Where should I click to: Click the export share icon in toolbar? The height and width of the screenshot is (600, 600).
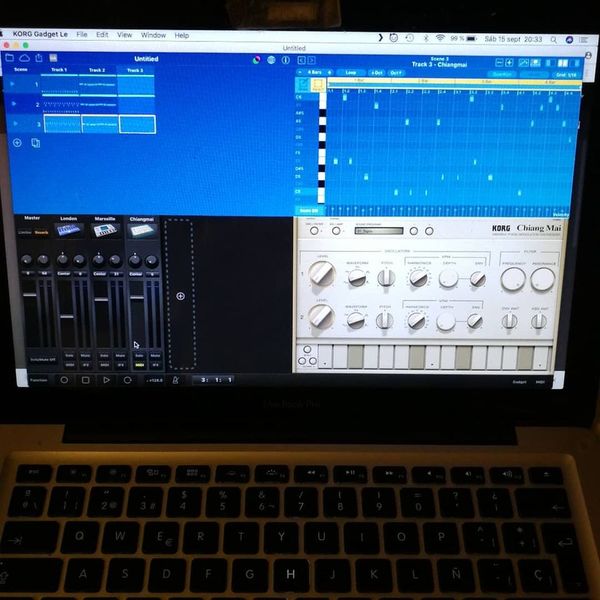39,58
